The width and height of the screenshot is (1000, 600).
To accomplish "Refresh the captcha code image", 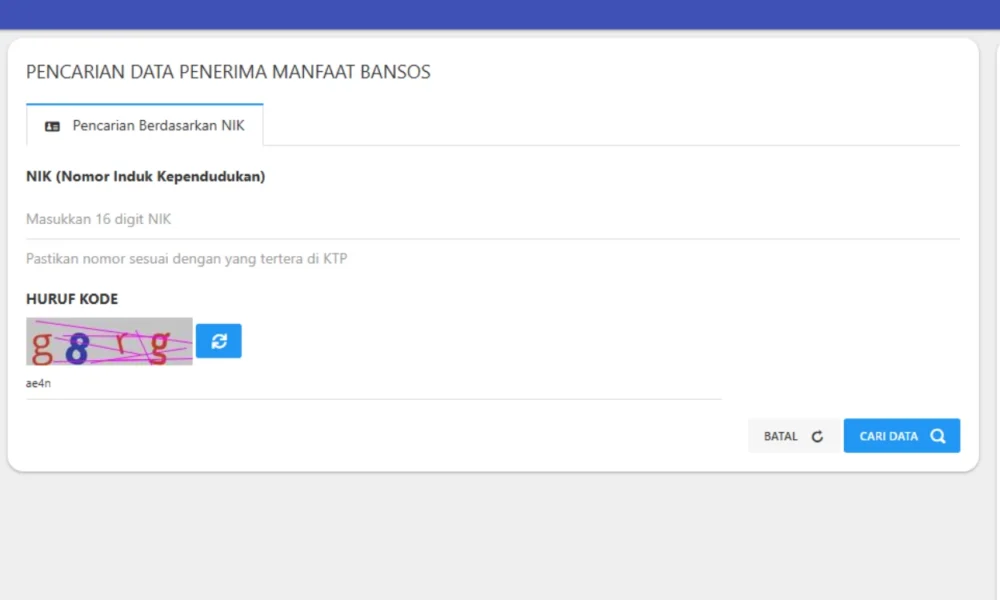I will click(x=218, y=341).
